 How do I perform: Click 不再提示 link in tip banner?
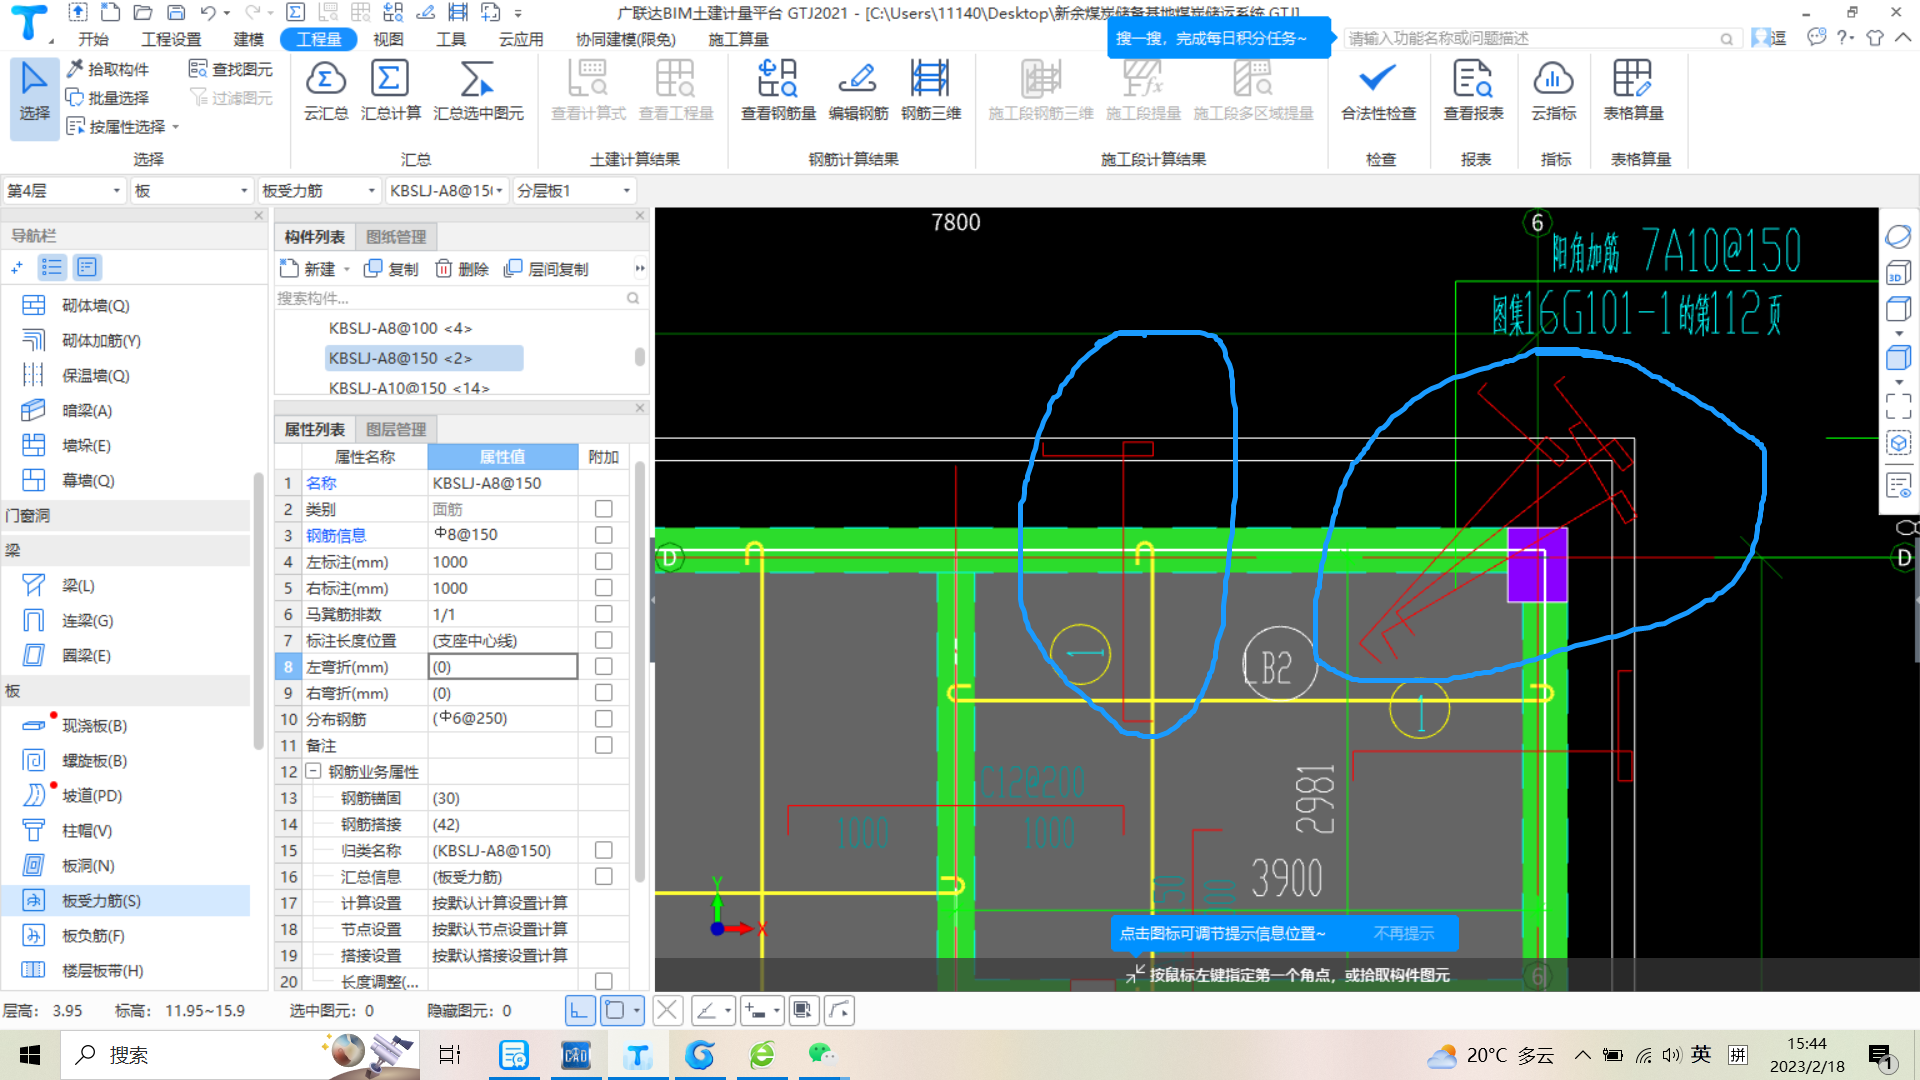[x=1404, y=933]
